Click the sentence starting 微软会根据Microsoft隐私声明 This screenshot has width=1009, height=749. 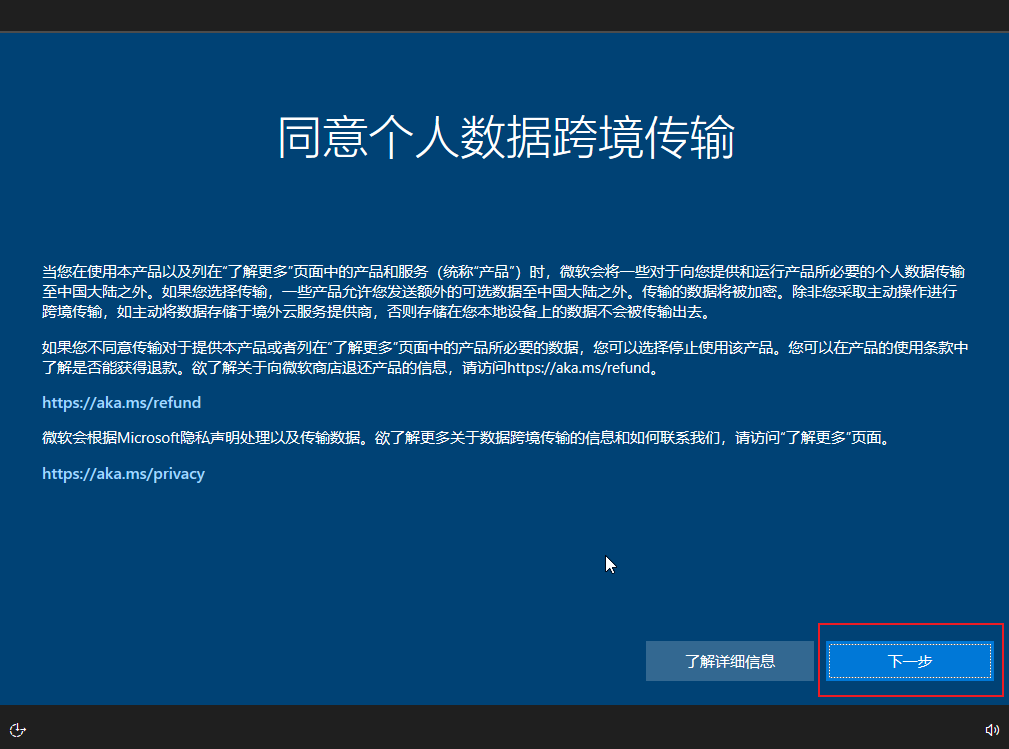click(x=468, y=438)
